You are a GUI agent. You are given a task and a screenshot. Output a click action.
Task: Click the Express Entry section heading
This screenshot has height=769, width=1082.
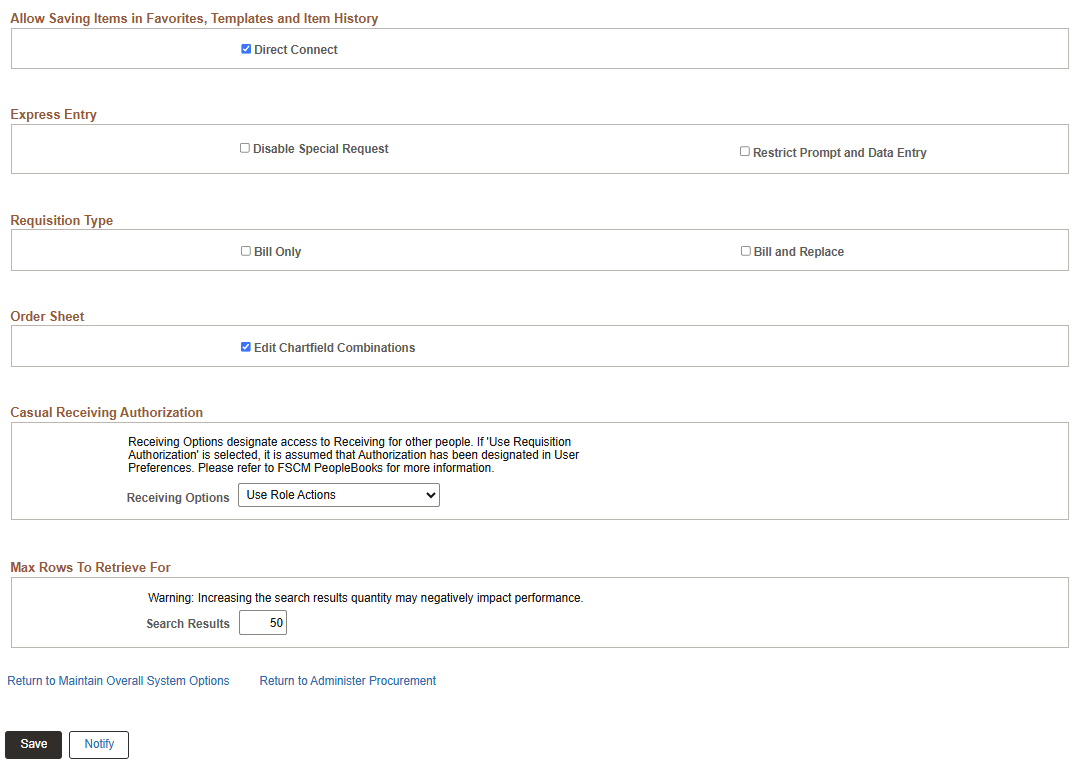tap(53, 114)
